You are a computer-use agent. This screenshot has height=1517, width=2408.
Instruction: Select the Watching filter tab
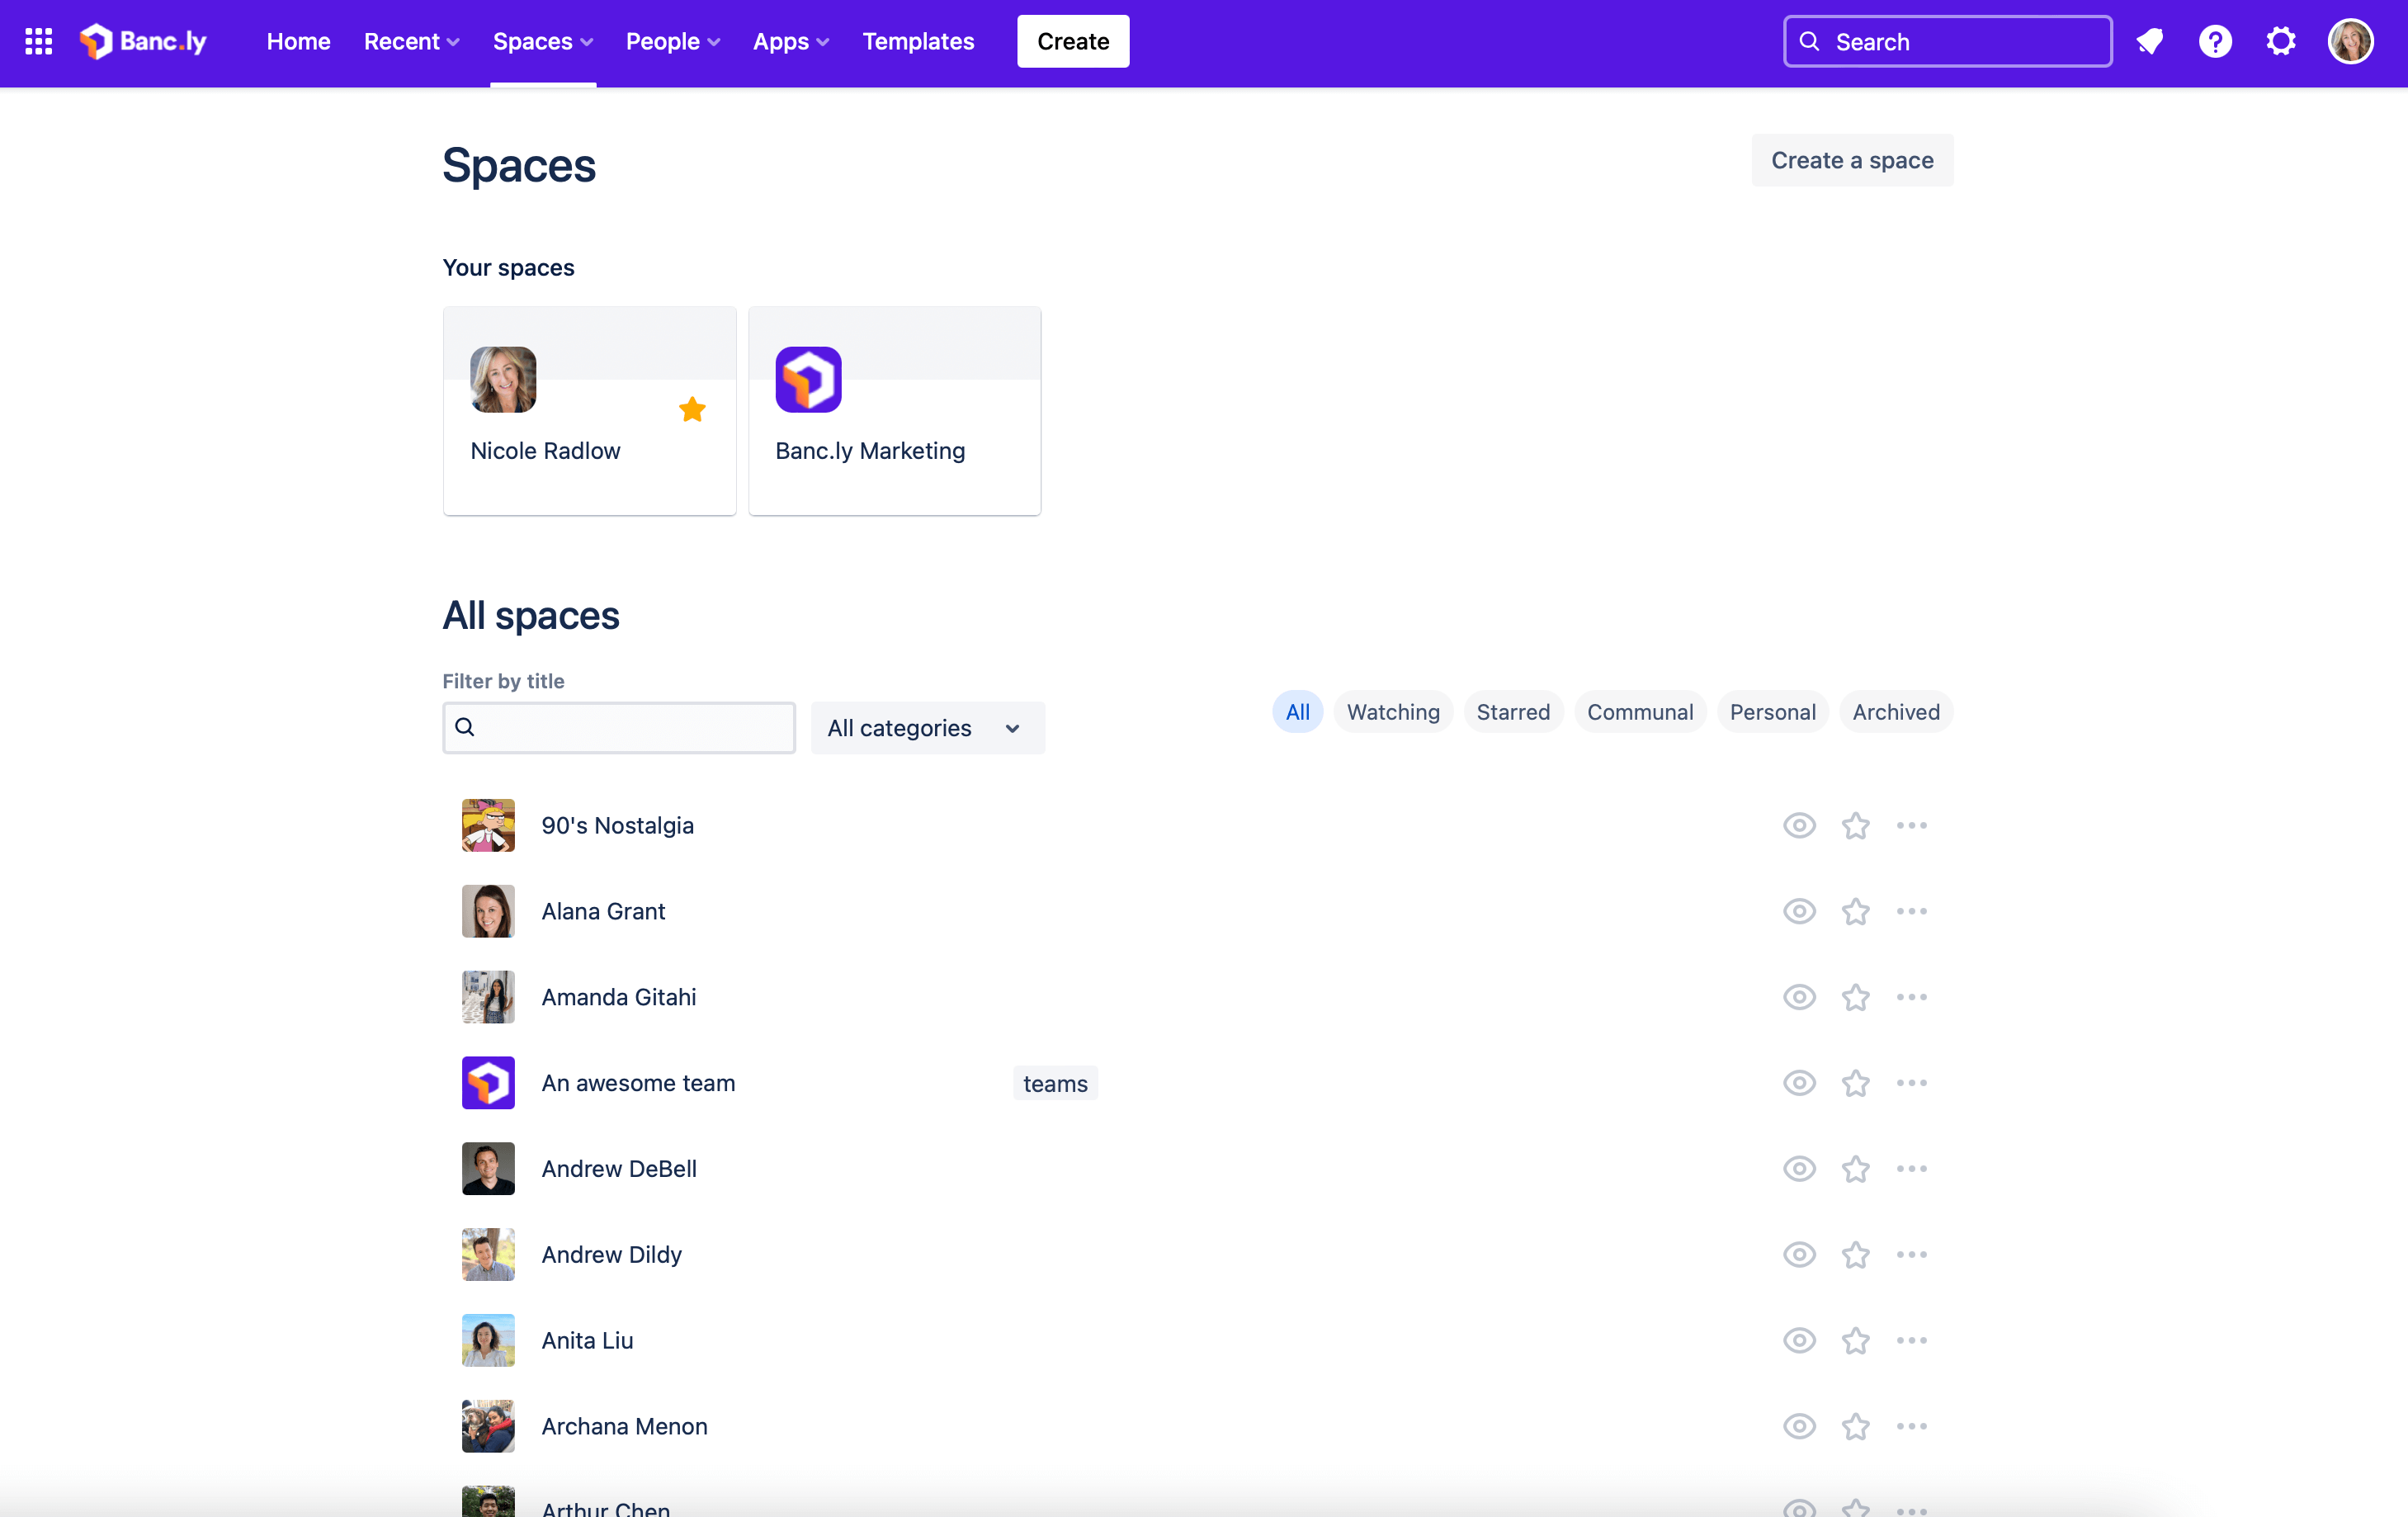click(x=1393, y=711)
